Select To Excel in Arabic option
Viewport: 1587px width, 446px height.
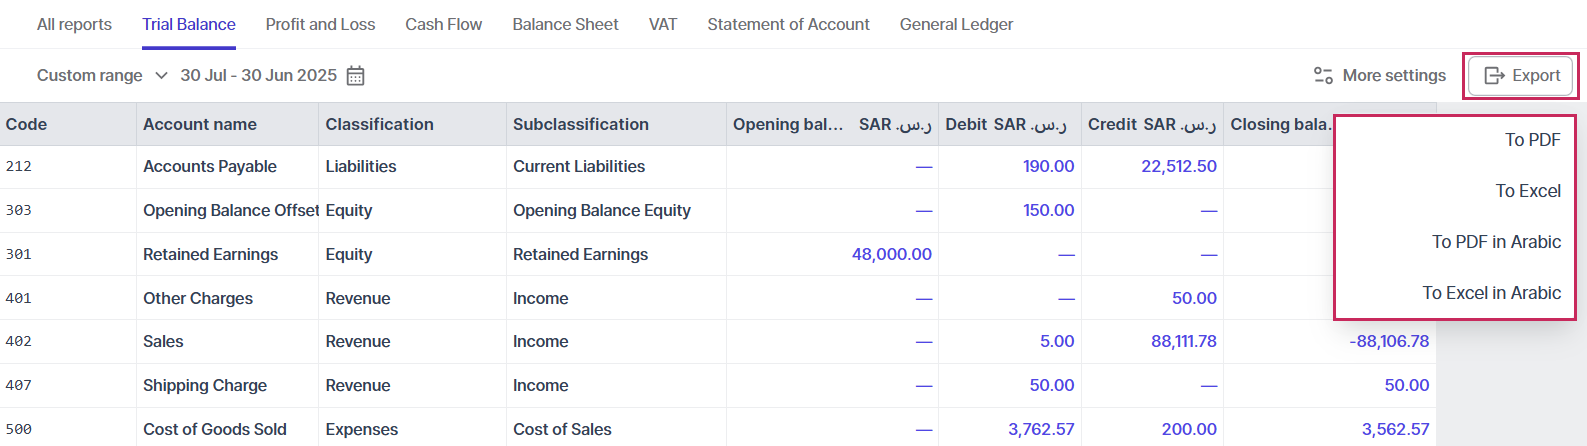pos(1491,293)
